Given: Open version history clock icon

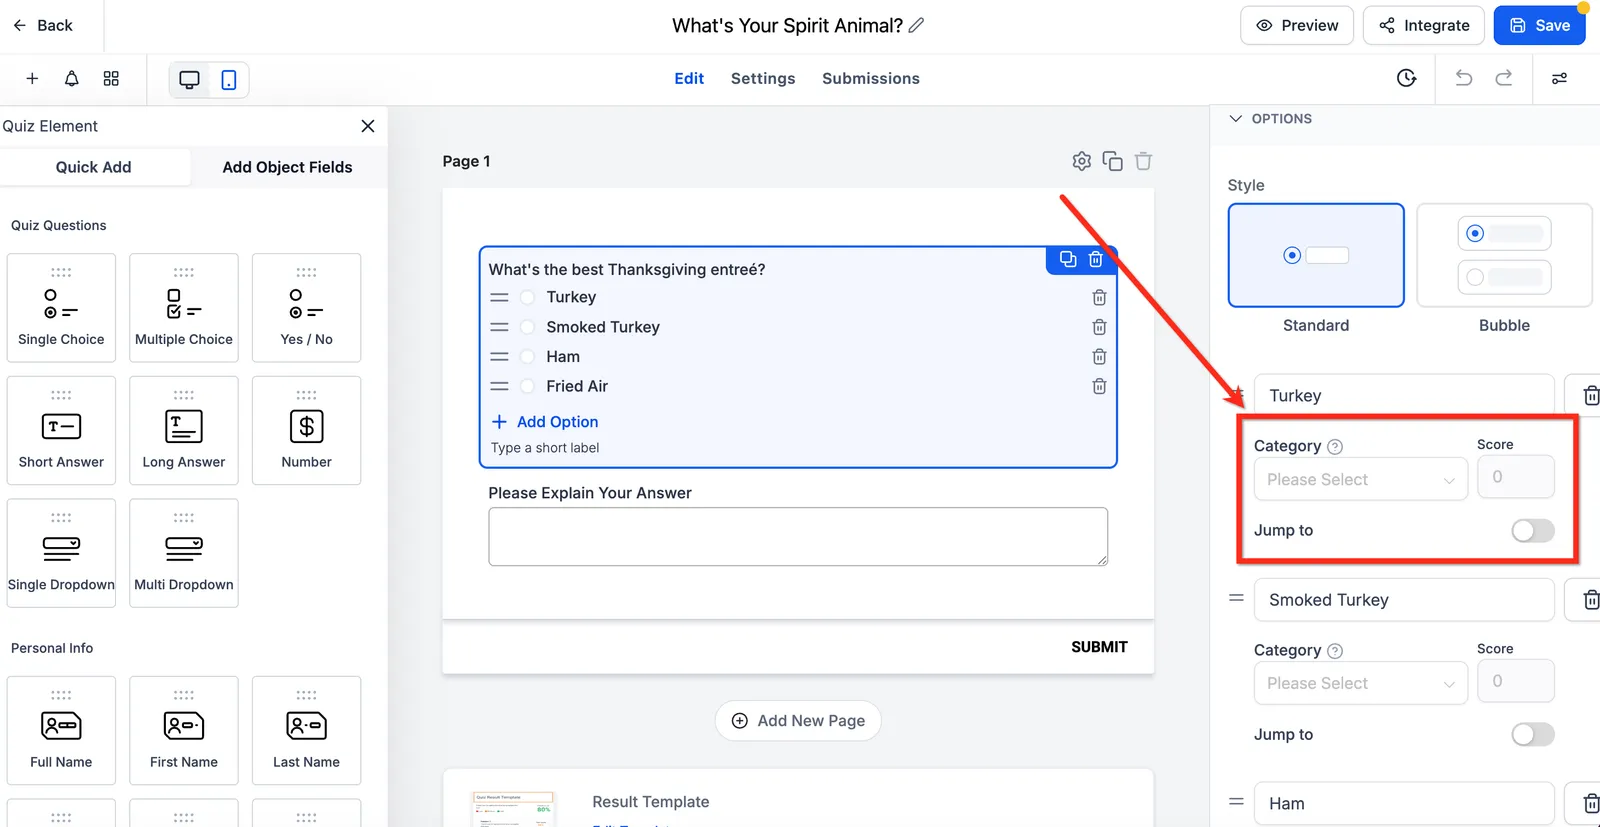Looking at the screenshot, I should [x=1407, y=78].
